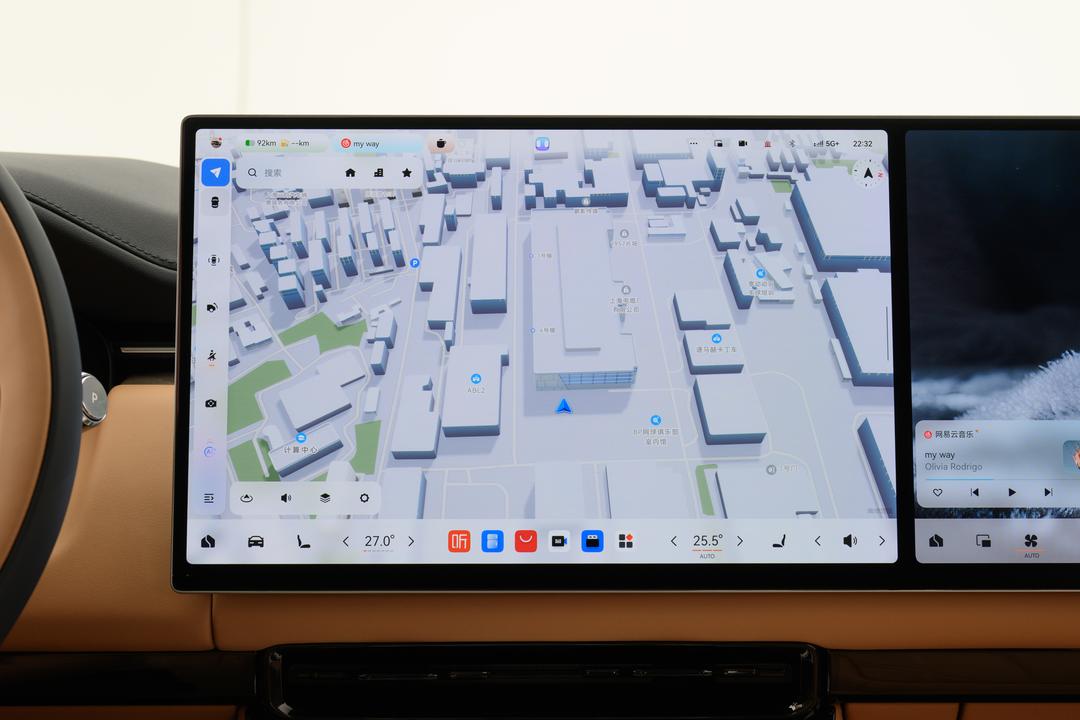Open the surround-view car icon in sidebar
Screen dimensions: 1080x720
pyautogui.click(x=214, y=260)
